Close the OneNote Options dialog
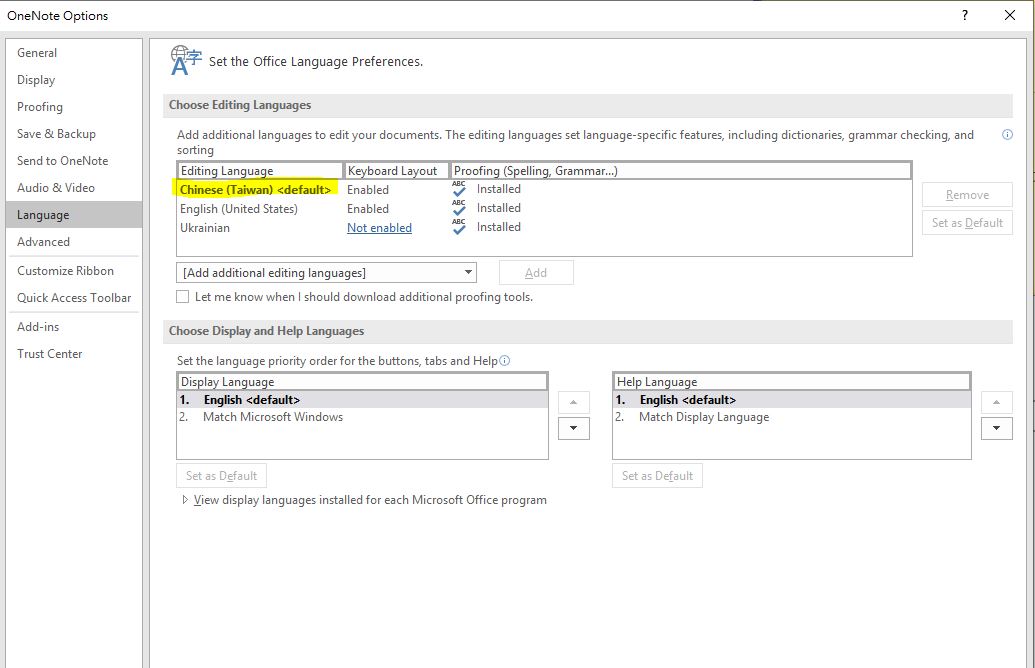Screen dimensions: 1035x668 [1010, 15]
